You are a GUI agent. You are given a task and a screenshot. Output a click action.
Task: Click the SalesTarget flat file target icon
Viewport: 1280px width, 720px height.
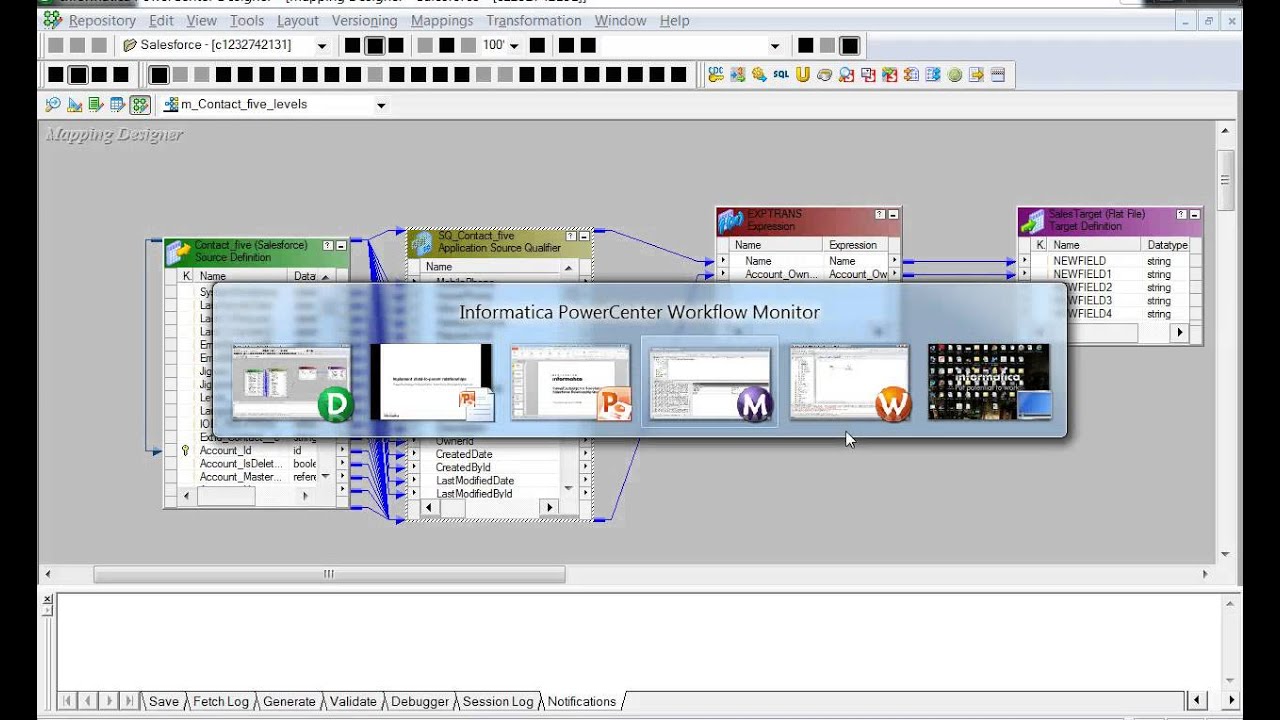(x=1032, y=220)
